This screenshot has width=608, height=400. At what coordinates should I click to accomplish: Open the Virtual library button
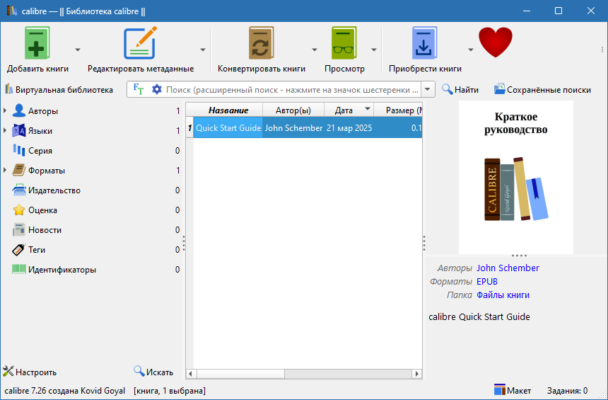pos(59,90)
